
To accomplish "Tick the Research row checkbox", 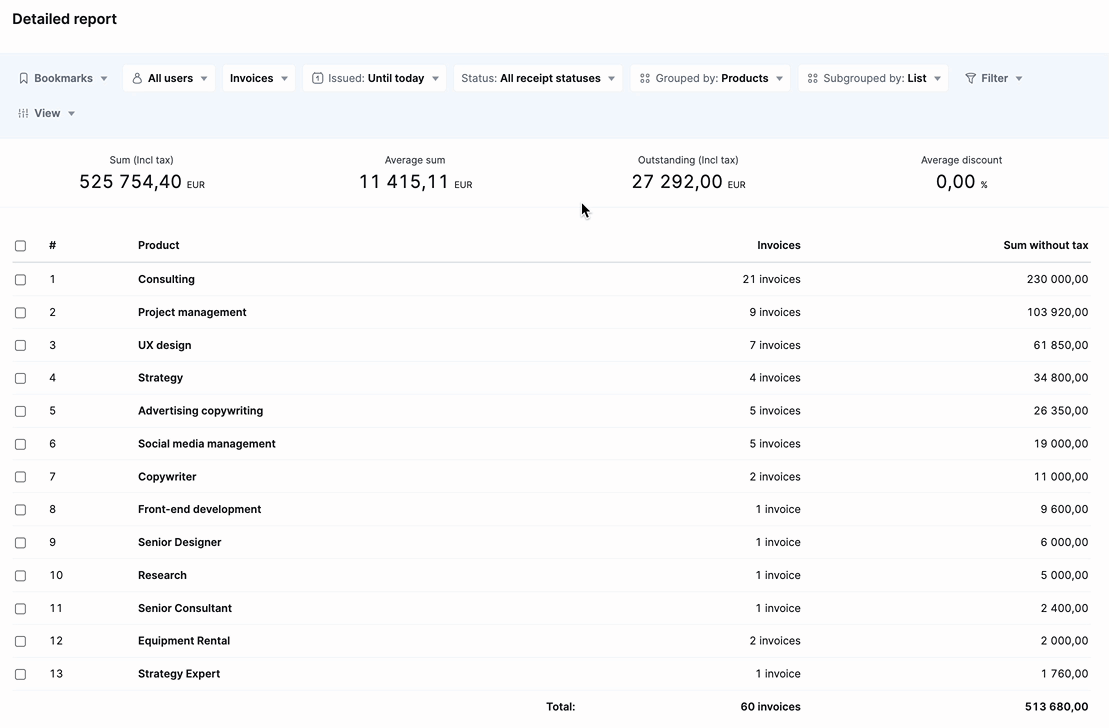I will tap(21, 576).
